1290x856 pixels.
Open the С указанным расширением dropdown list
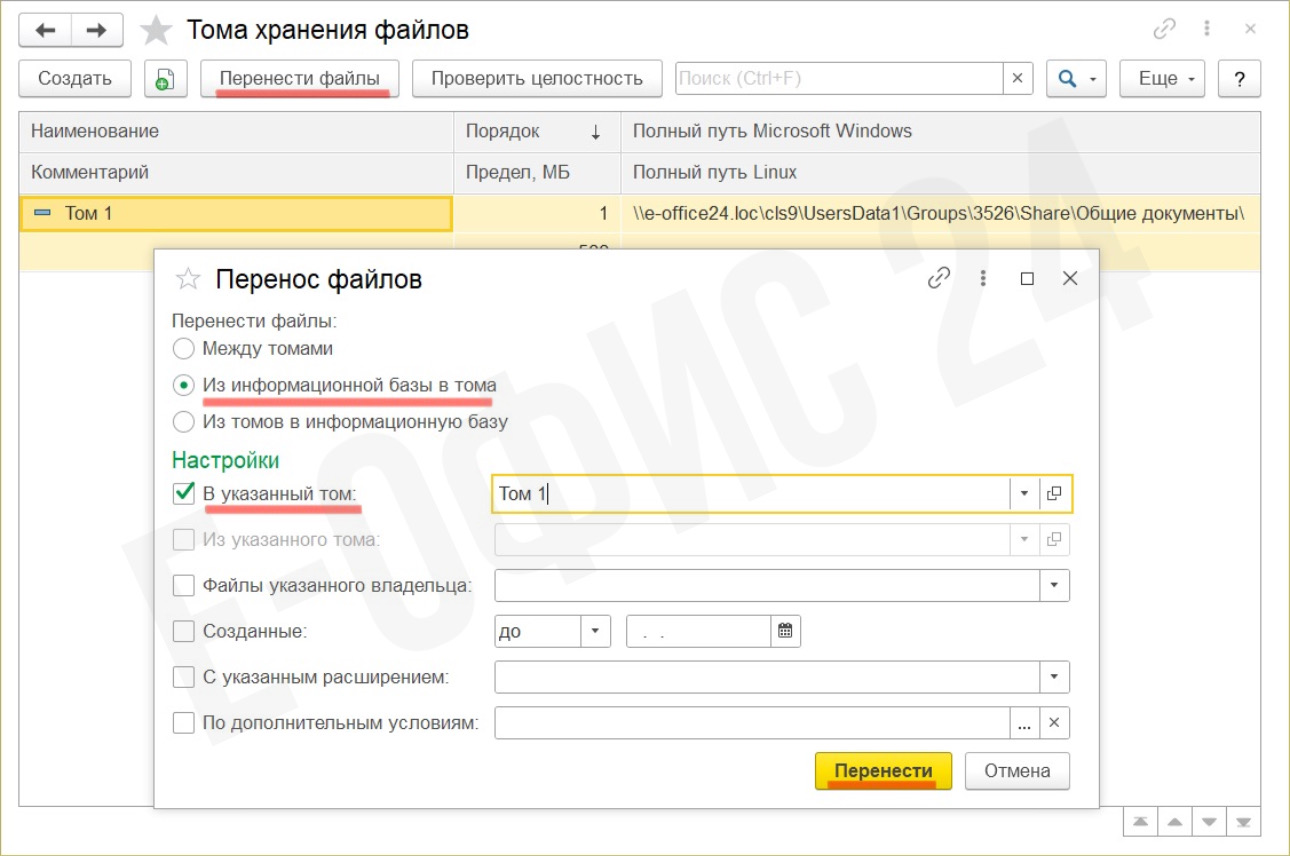point(1054,677)
